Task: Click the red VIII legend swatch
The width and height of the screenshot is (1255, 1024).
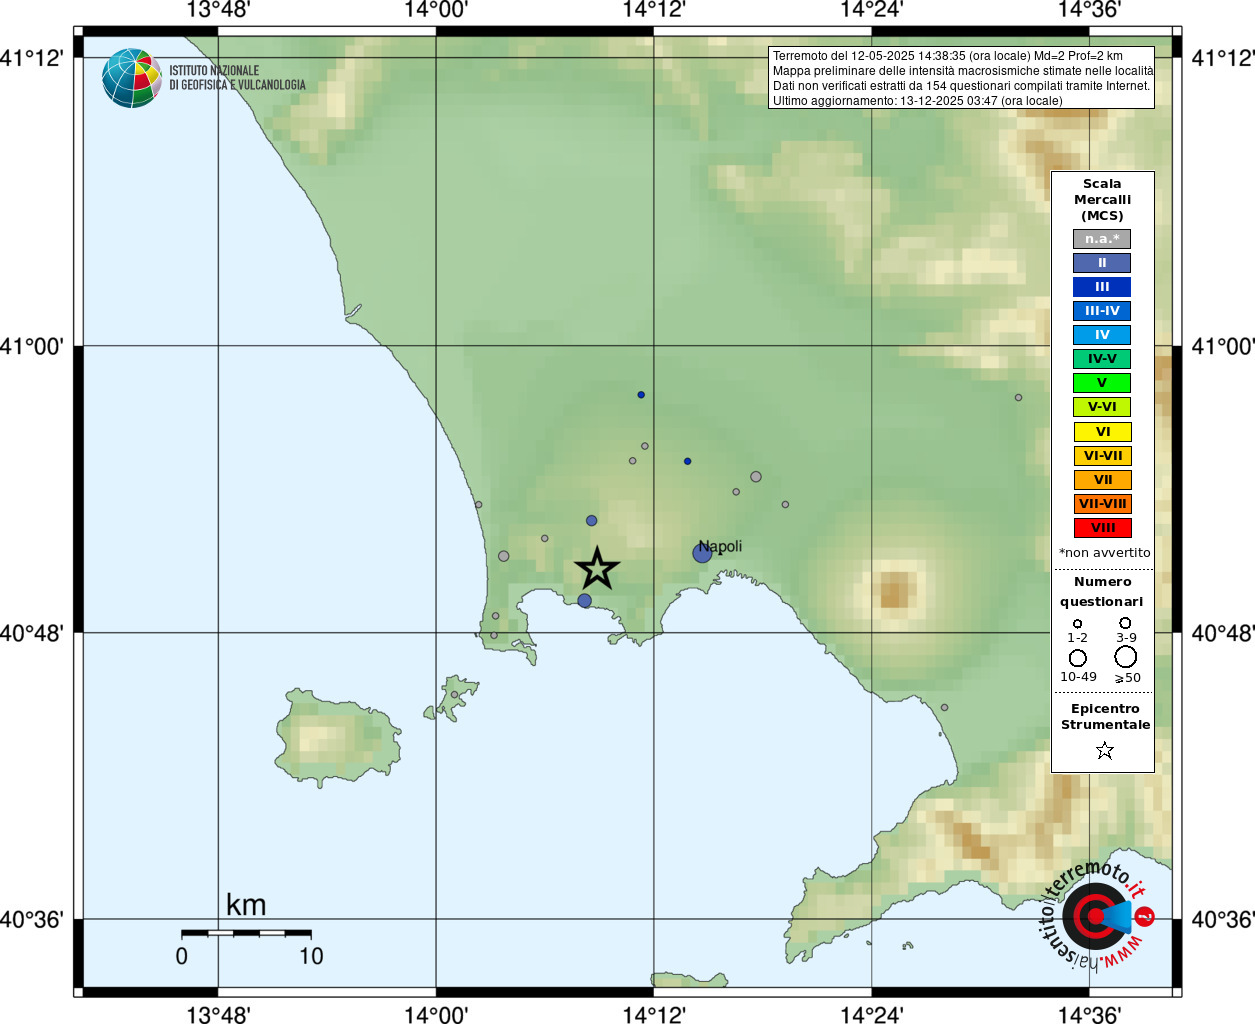Action: tap(1102, 528)
